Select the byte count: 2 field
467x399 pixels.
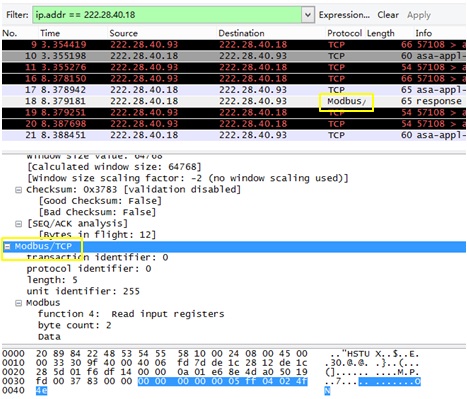point(75,326)
